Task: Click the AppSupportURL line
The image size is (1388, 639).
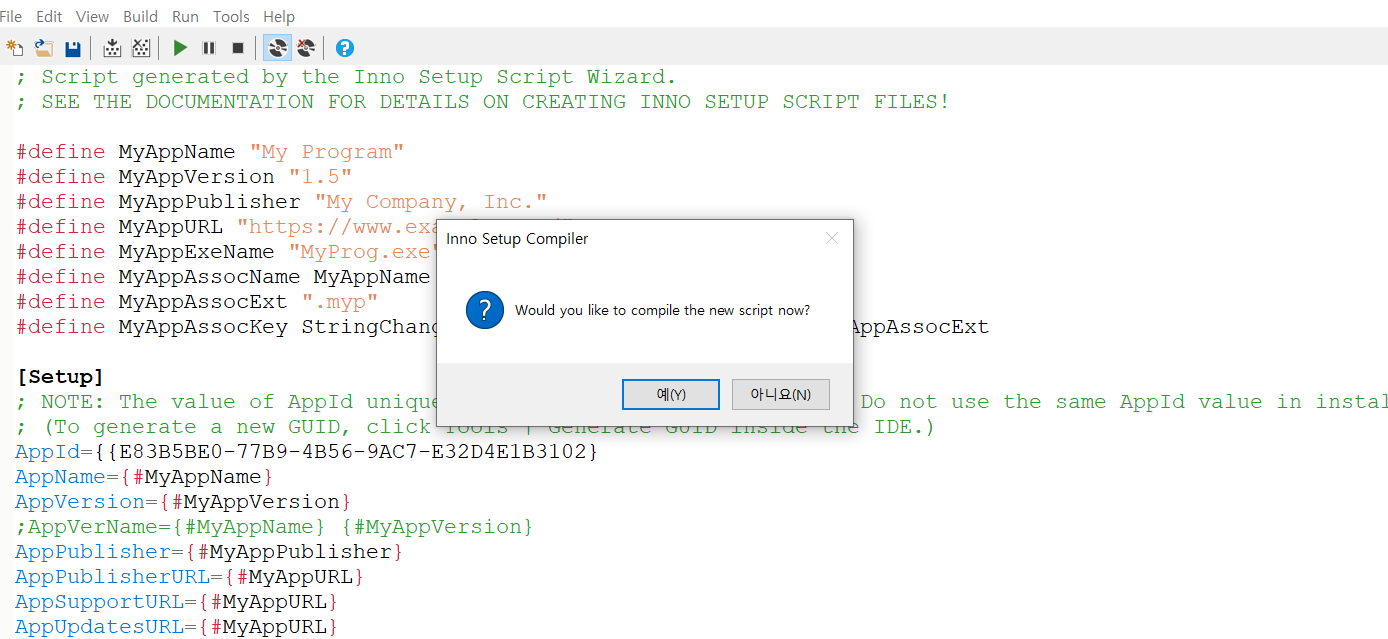Action: point(177,602)
